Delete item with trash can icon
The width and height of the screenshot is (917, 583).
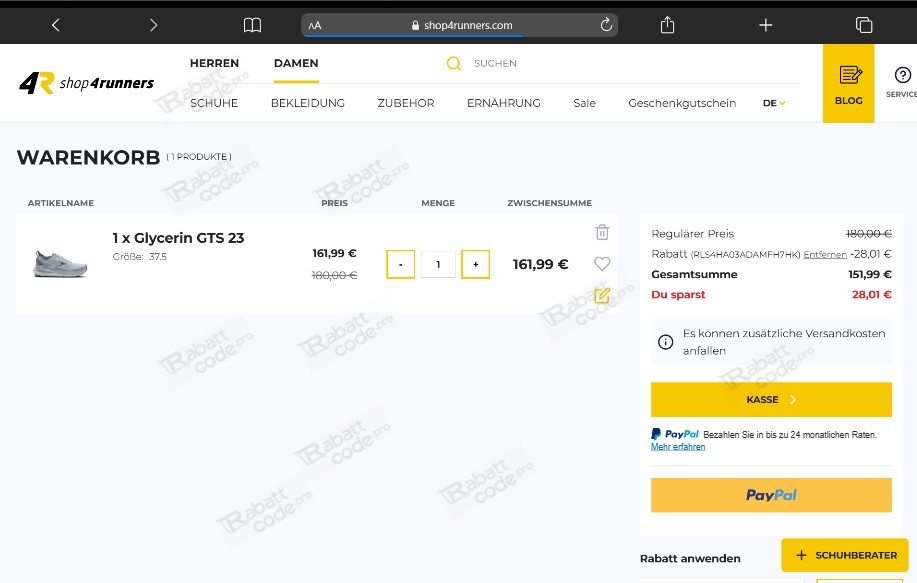pyautogui.click(x=602, y=232)
